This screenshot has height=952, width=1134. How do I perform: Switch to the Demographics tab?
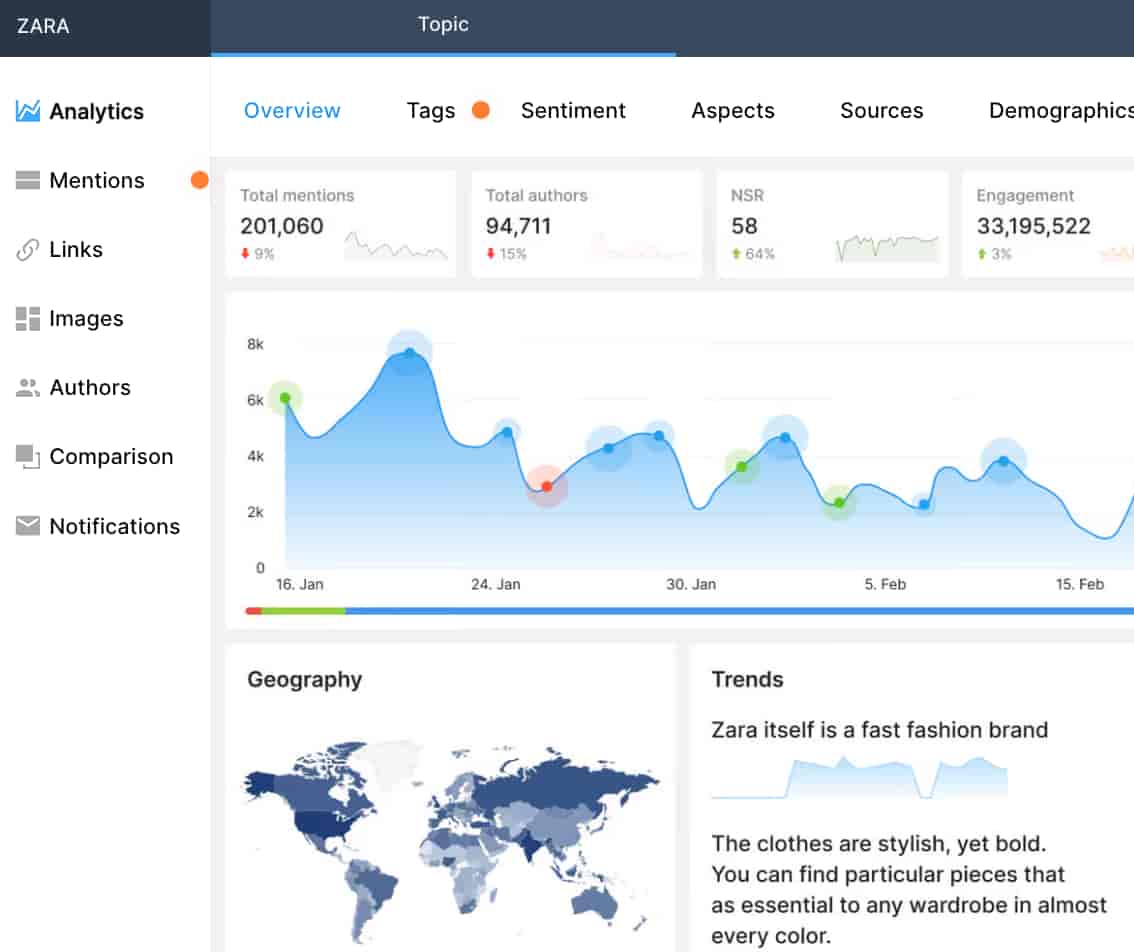[x=1061, y=111]
